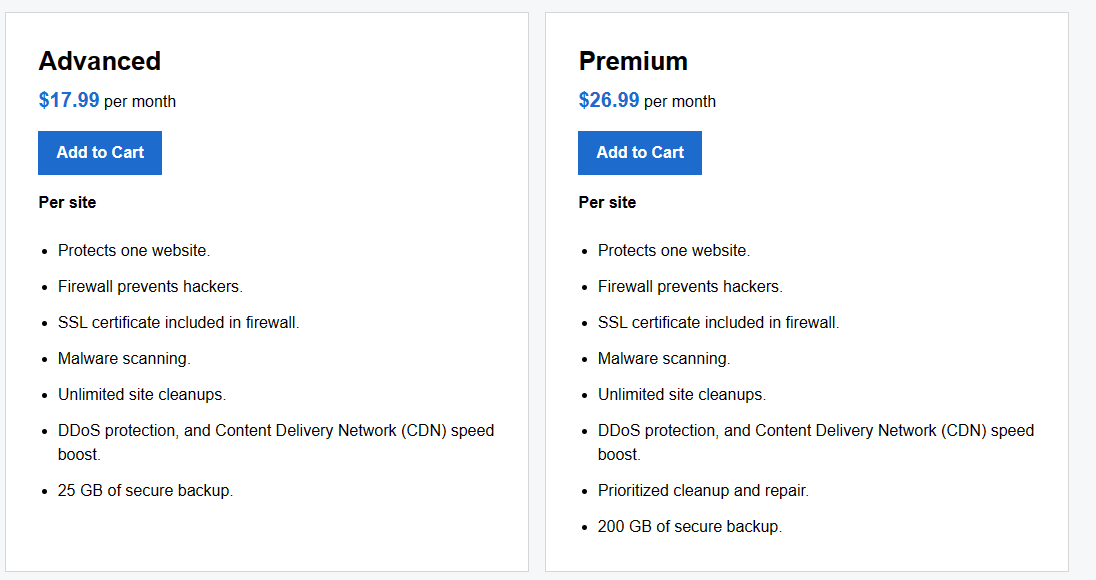The width and height of the screenshot is (1096, 580).
Task: Click the Per site label under Premium
Action: pyautogui.click(x=607, y=202)
